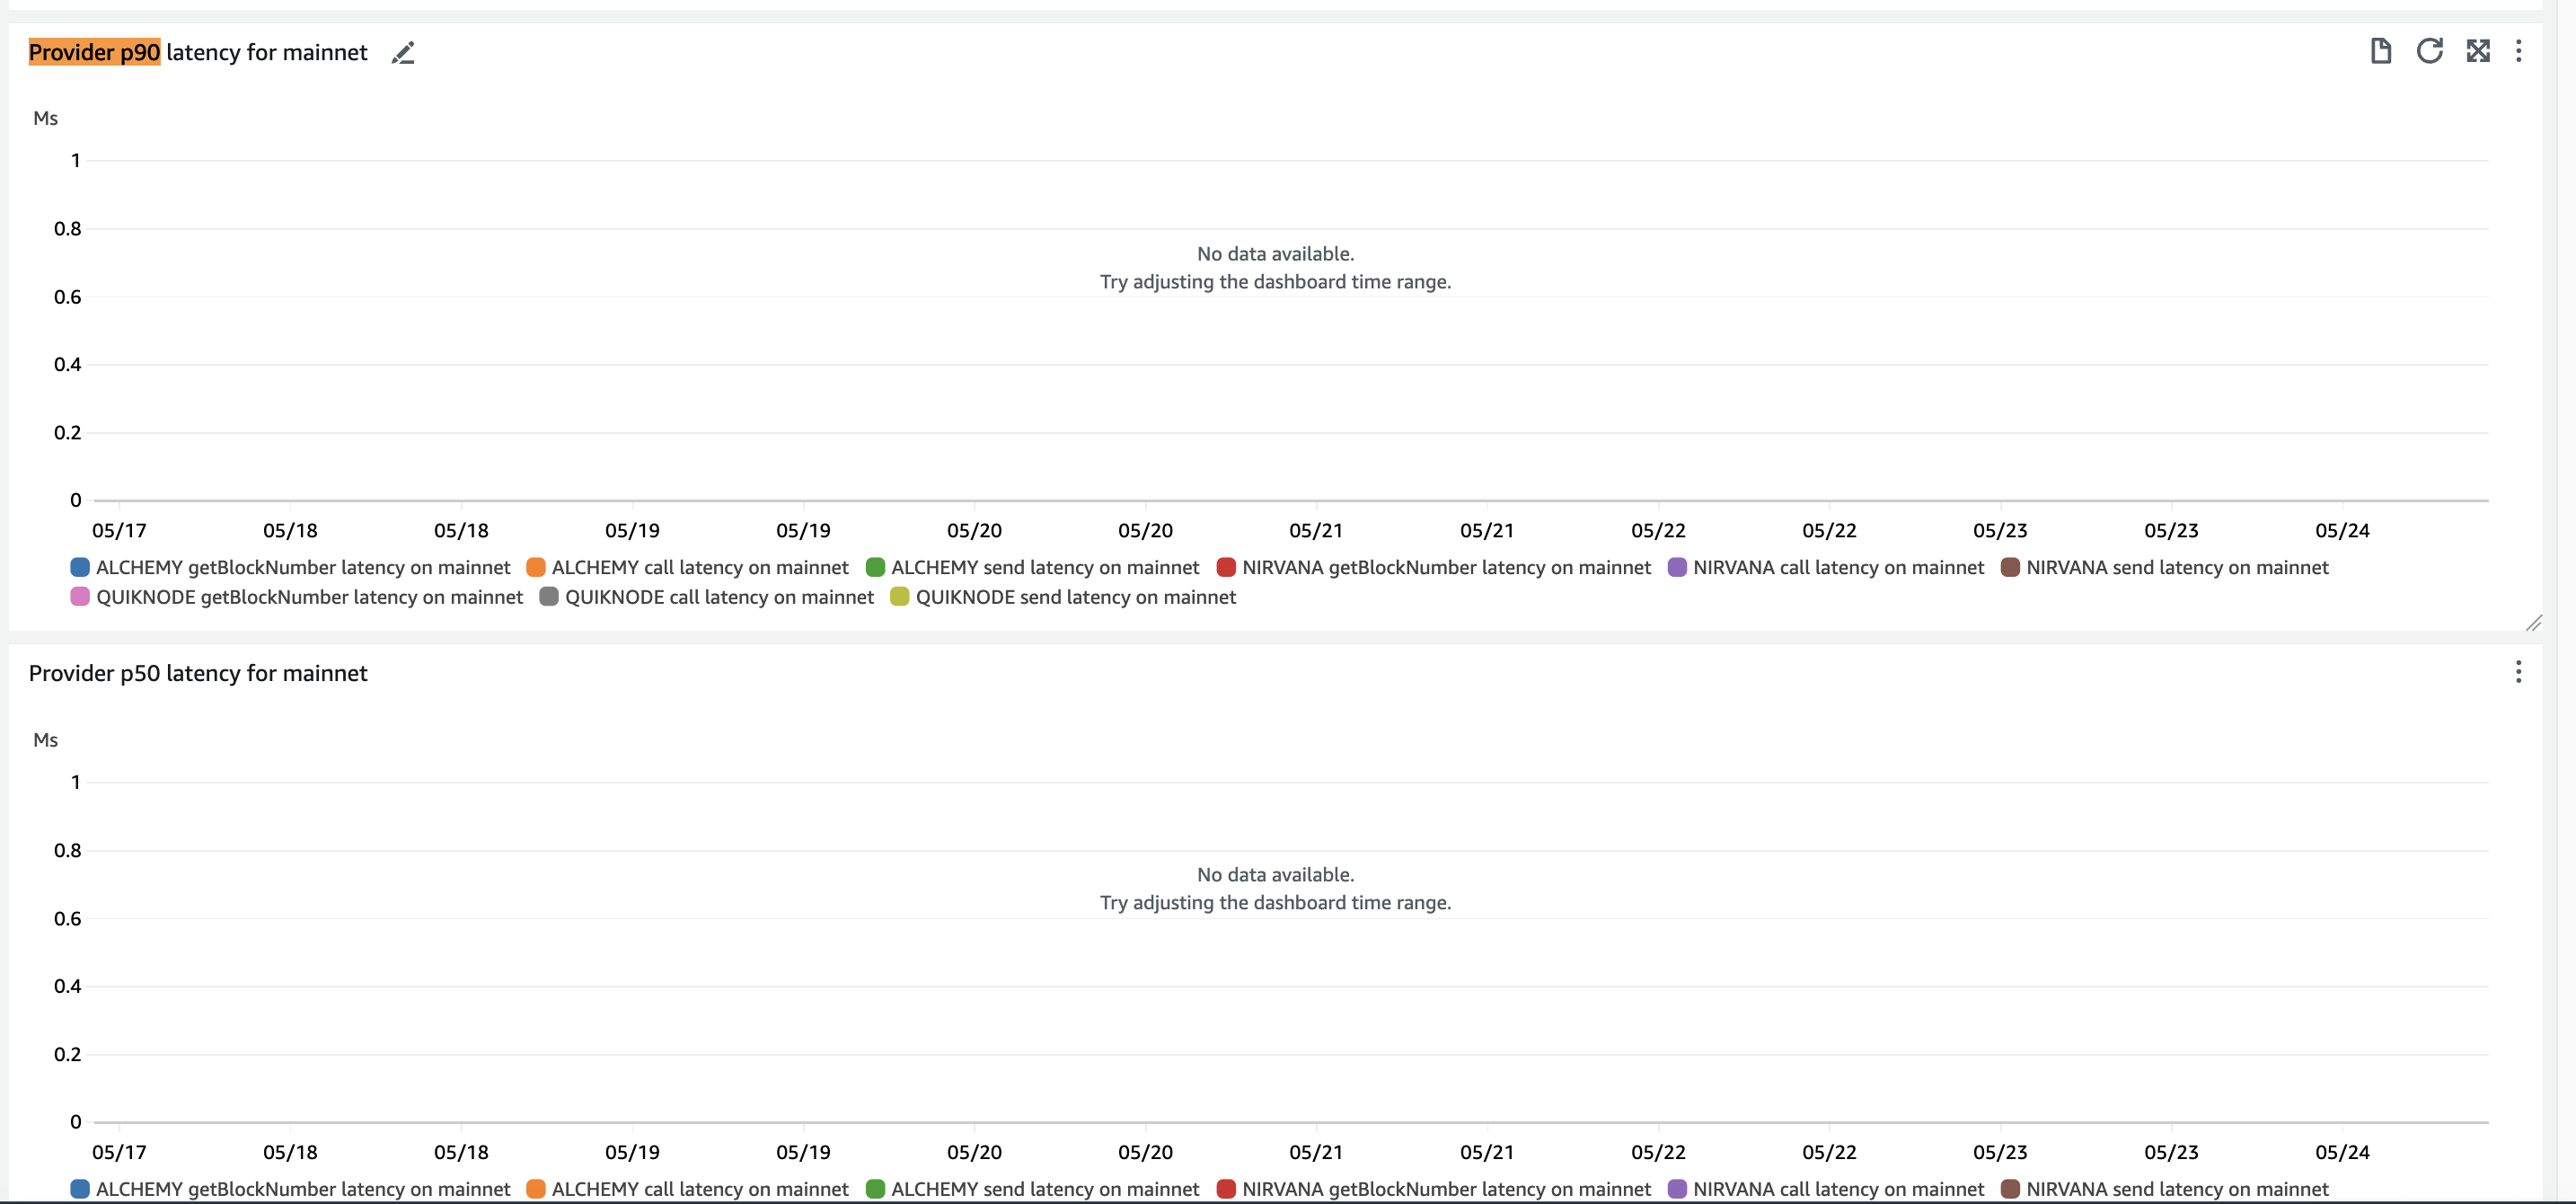The image size is (2576, 1204).
Task: Click the Provider p50 latency title
Action: (198, 673)
